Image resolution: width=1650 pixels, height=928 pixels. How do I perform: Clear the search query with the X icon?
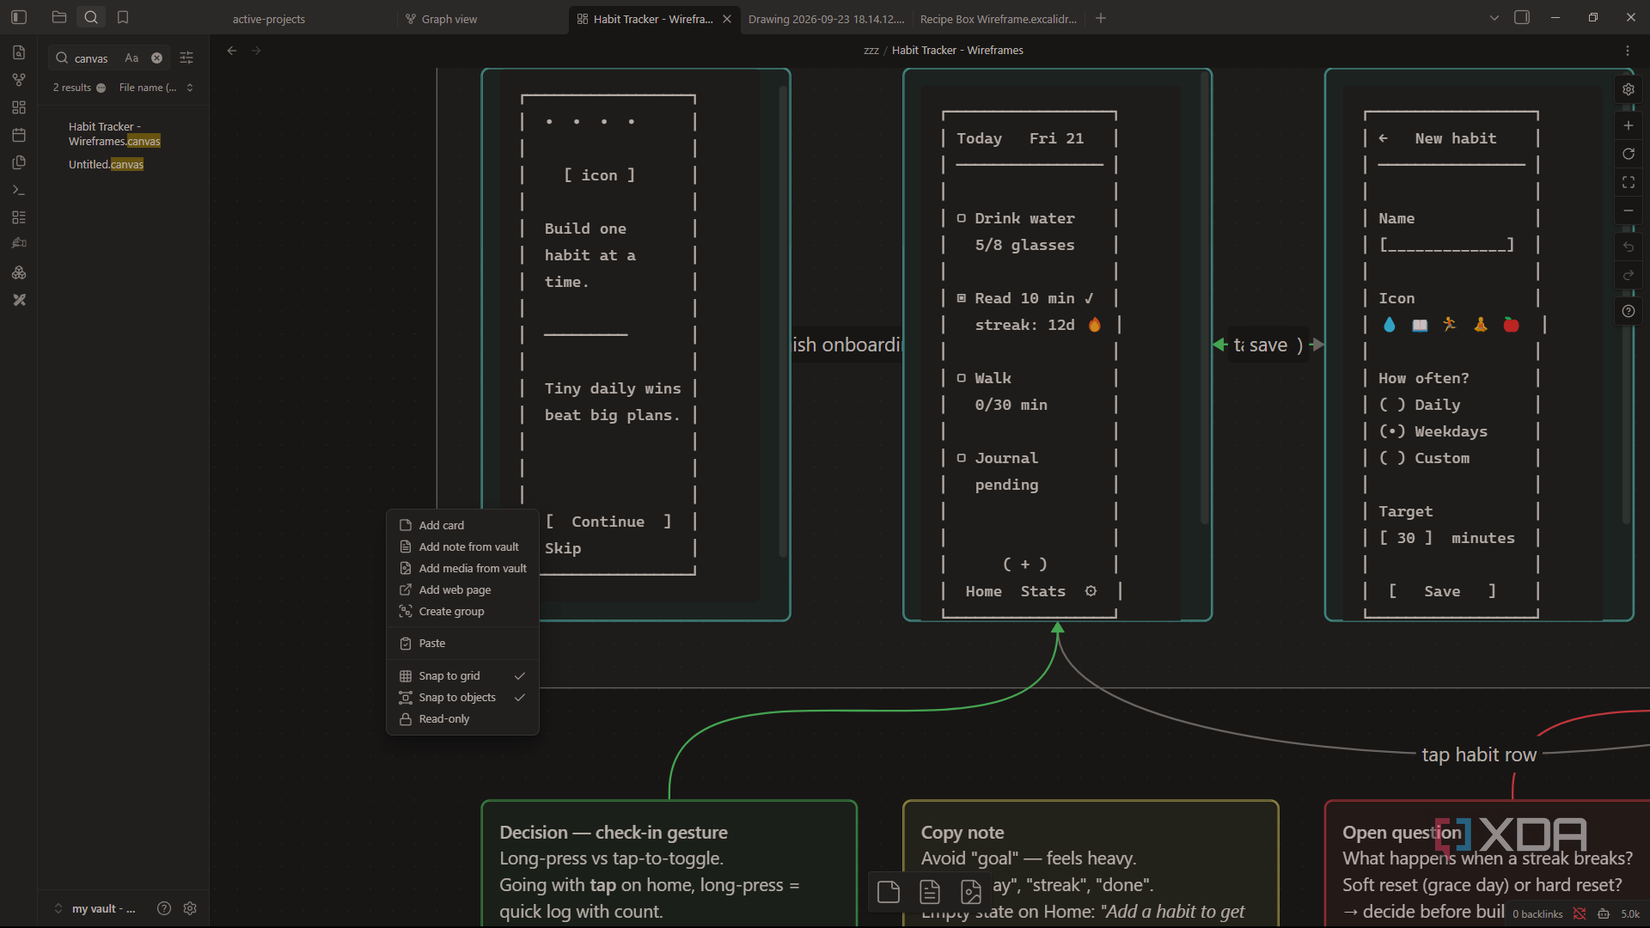(x=157, y=58)
